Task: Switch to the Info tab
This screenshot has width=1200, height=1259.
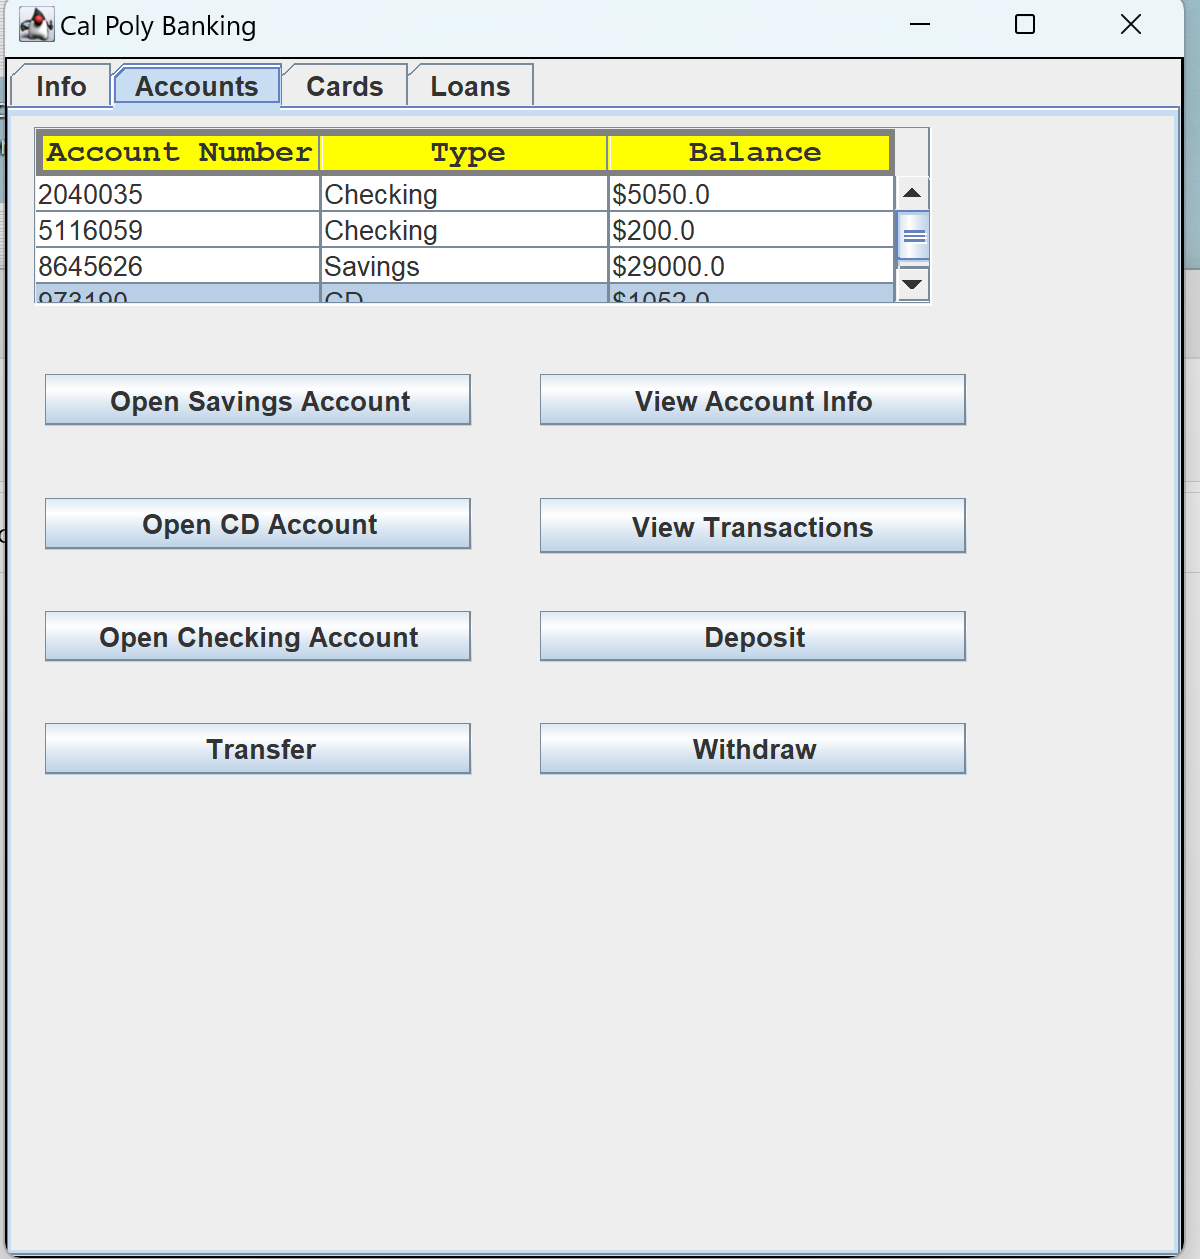Action: click(x=61, y=86)
